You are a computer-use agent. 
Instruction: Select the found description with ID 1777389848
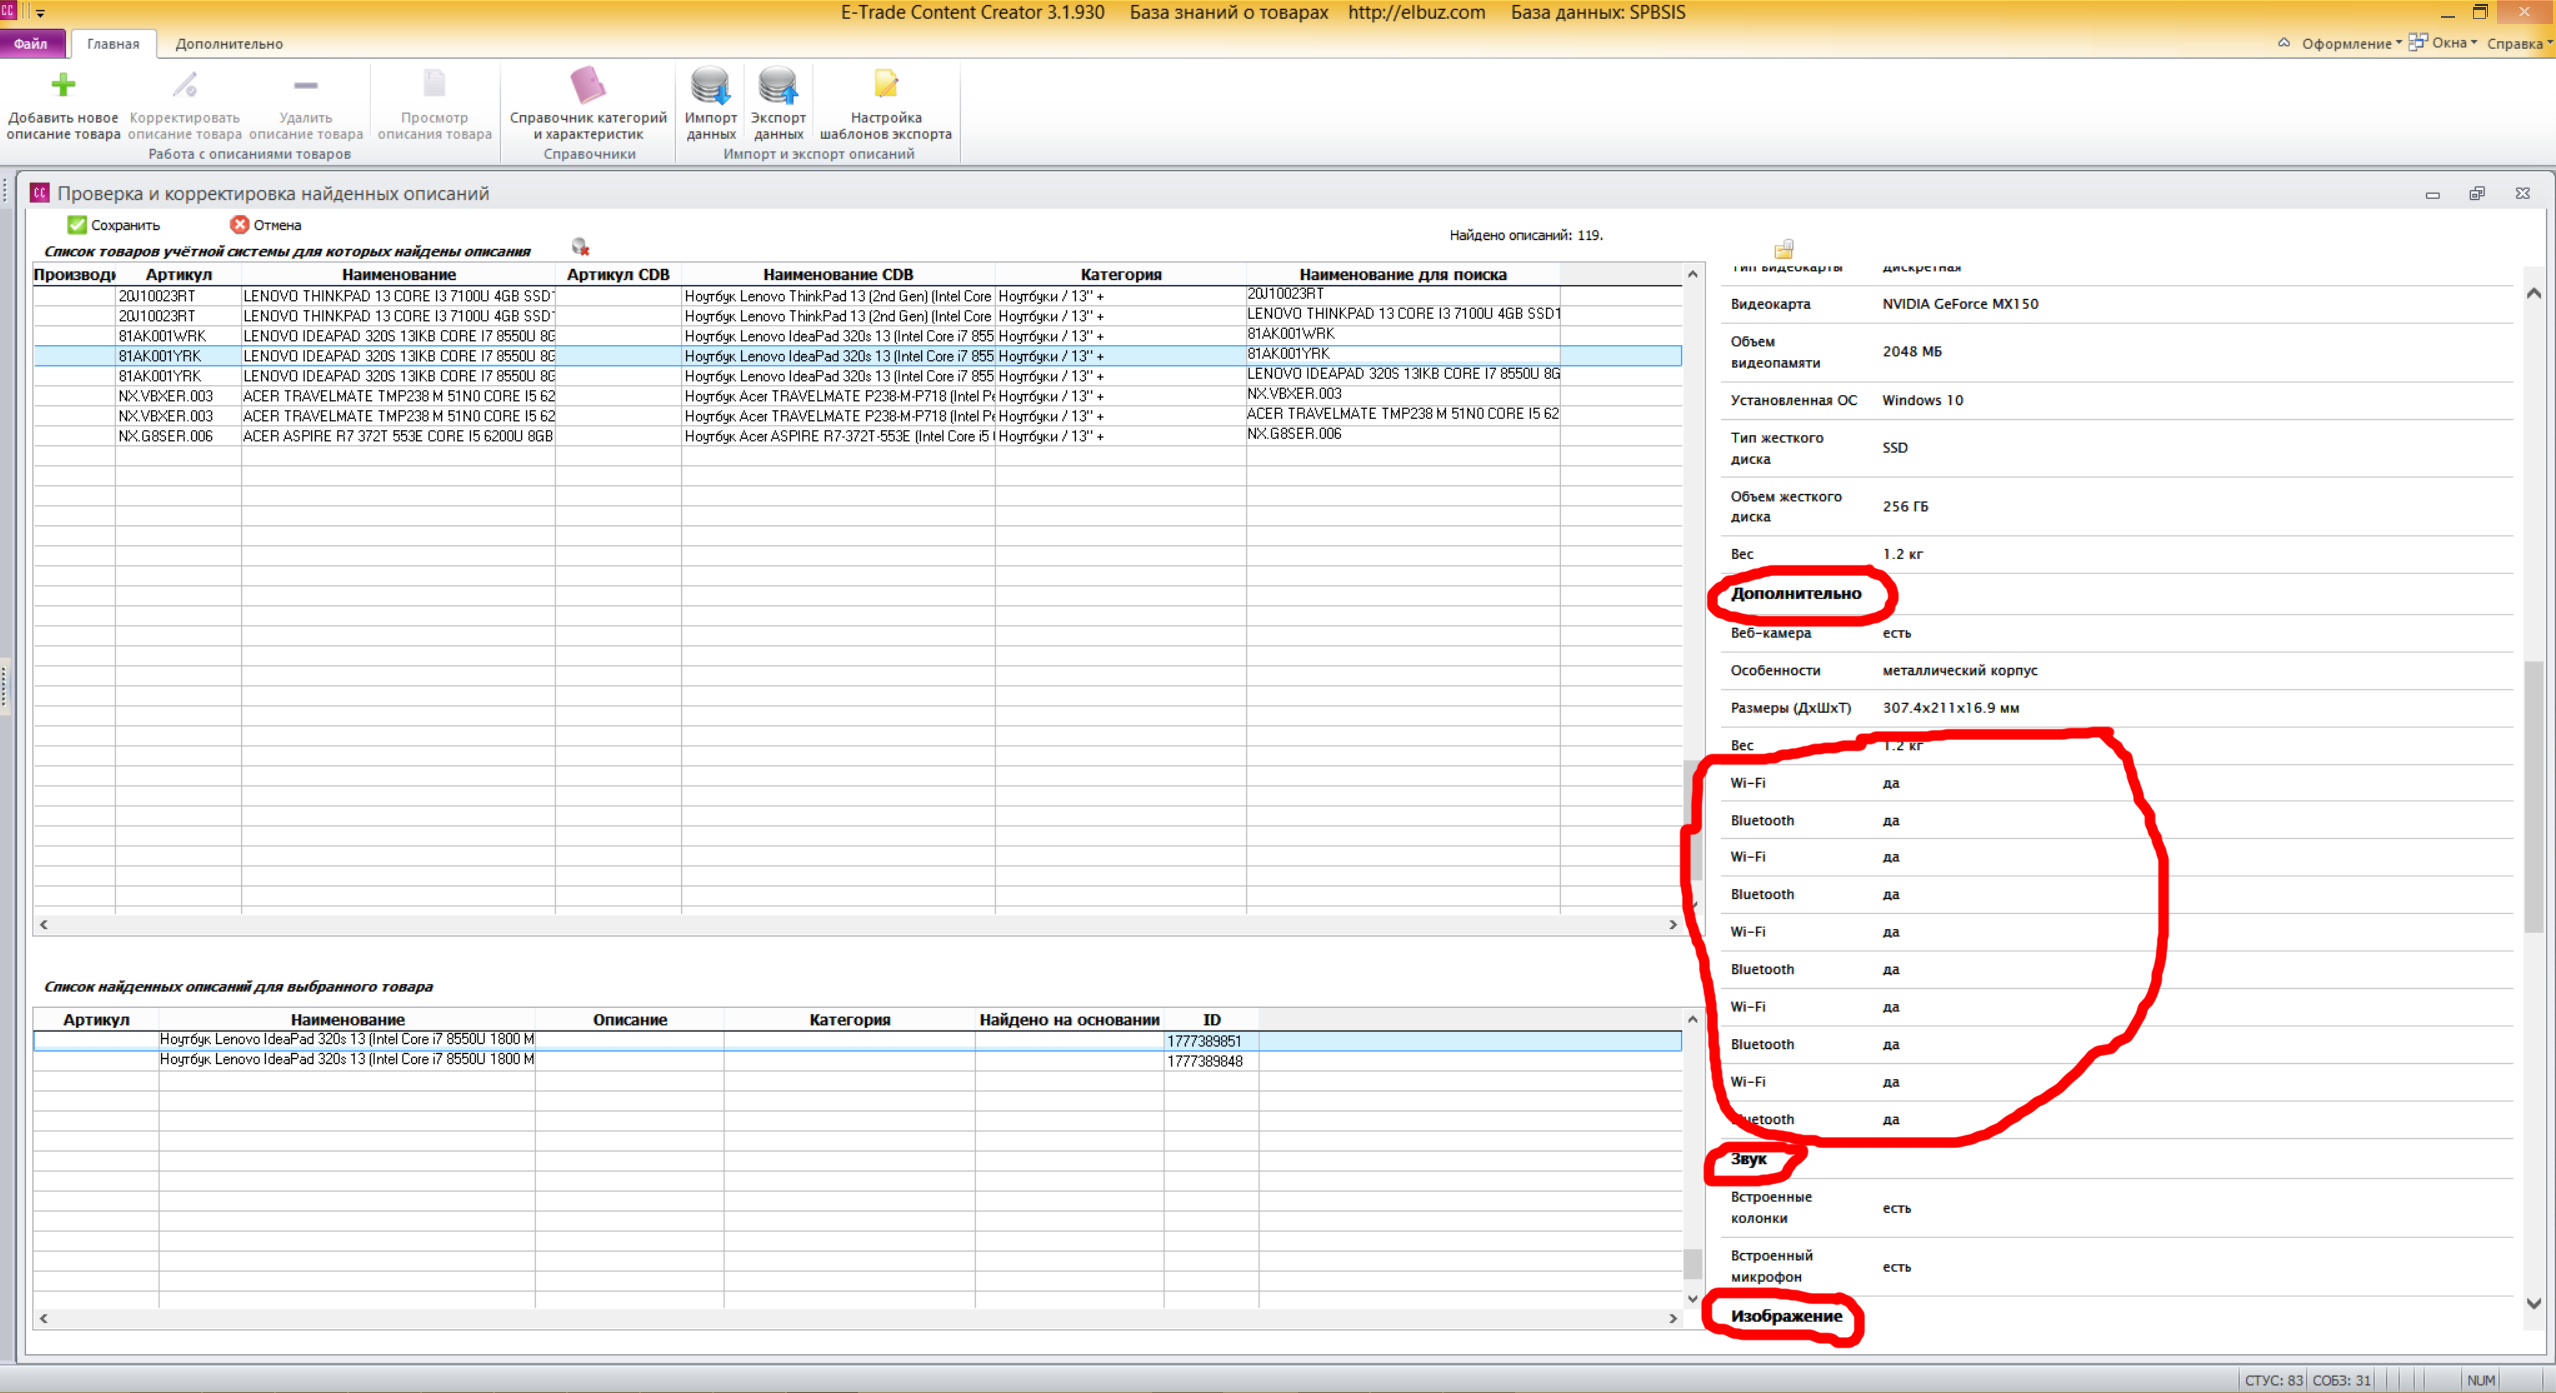click(857, 1061)
